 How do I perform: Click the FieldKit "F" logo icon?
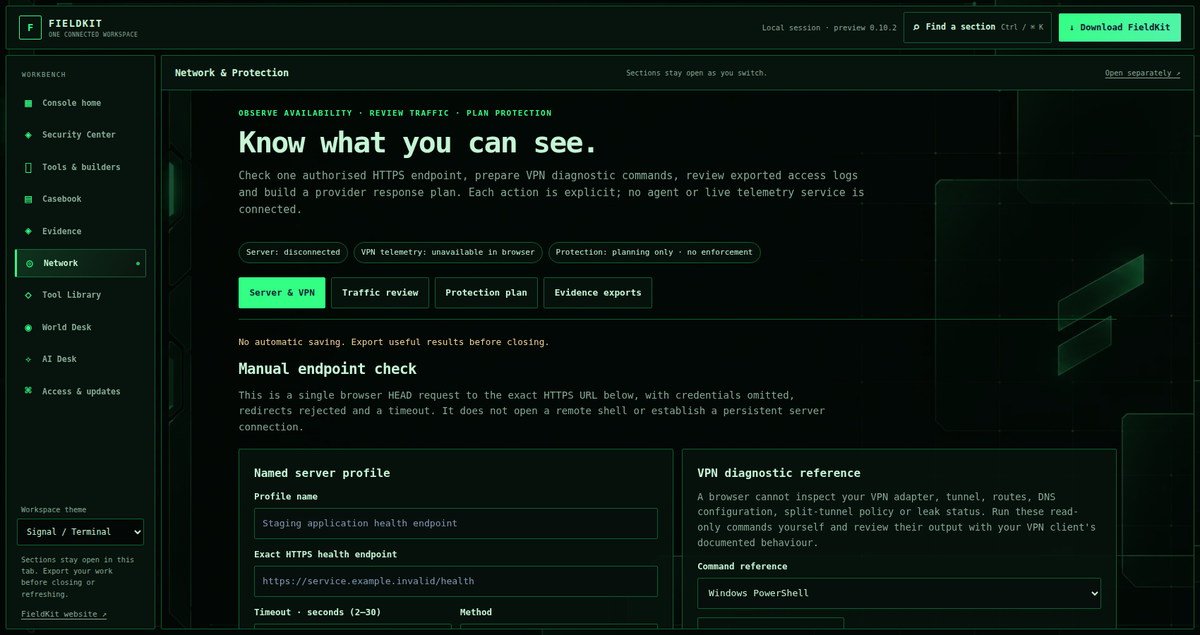[x=30, y=28]
